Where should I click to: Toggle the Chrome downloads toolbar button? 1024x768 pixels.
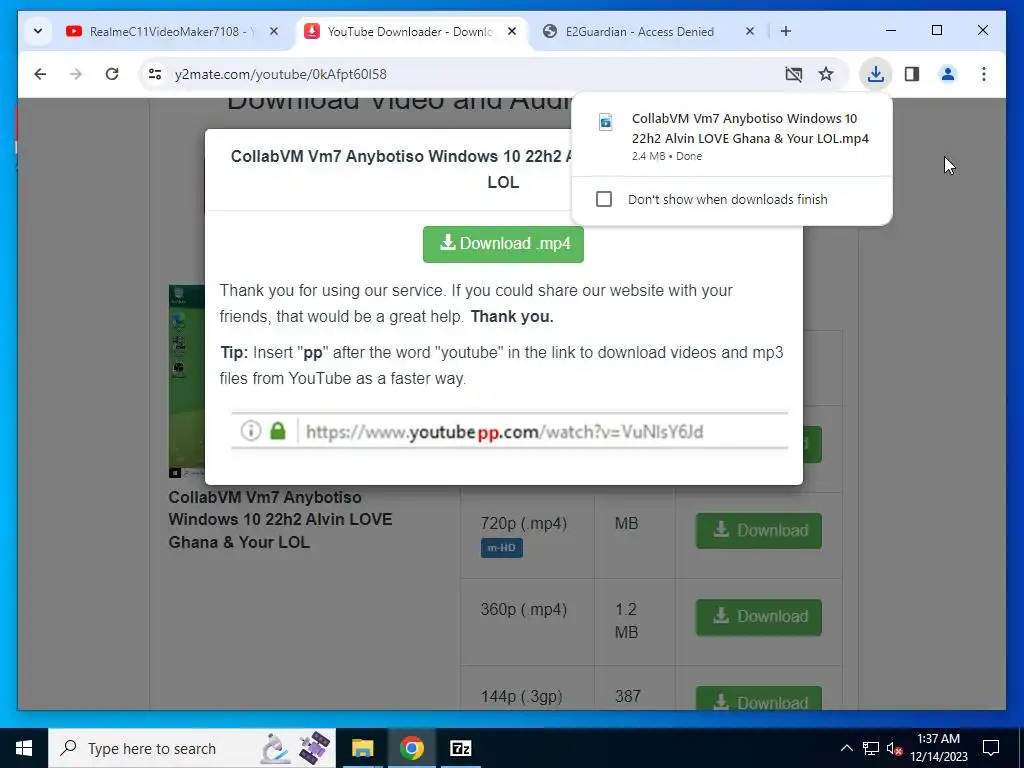(x=876, y=74)
